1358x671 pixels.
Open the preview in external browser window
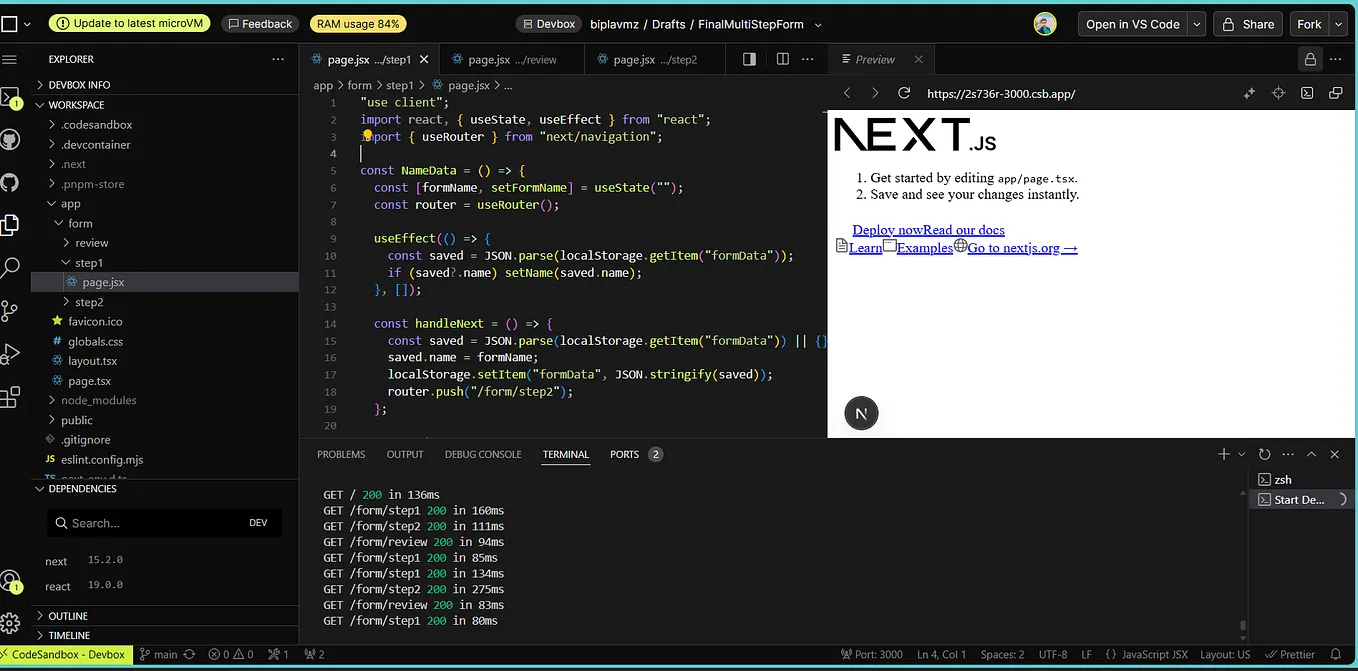(1335, 93)
